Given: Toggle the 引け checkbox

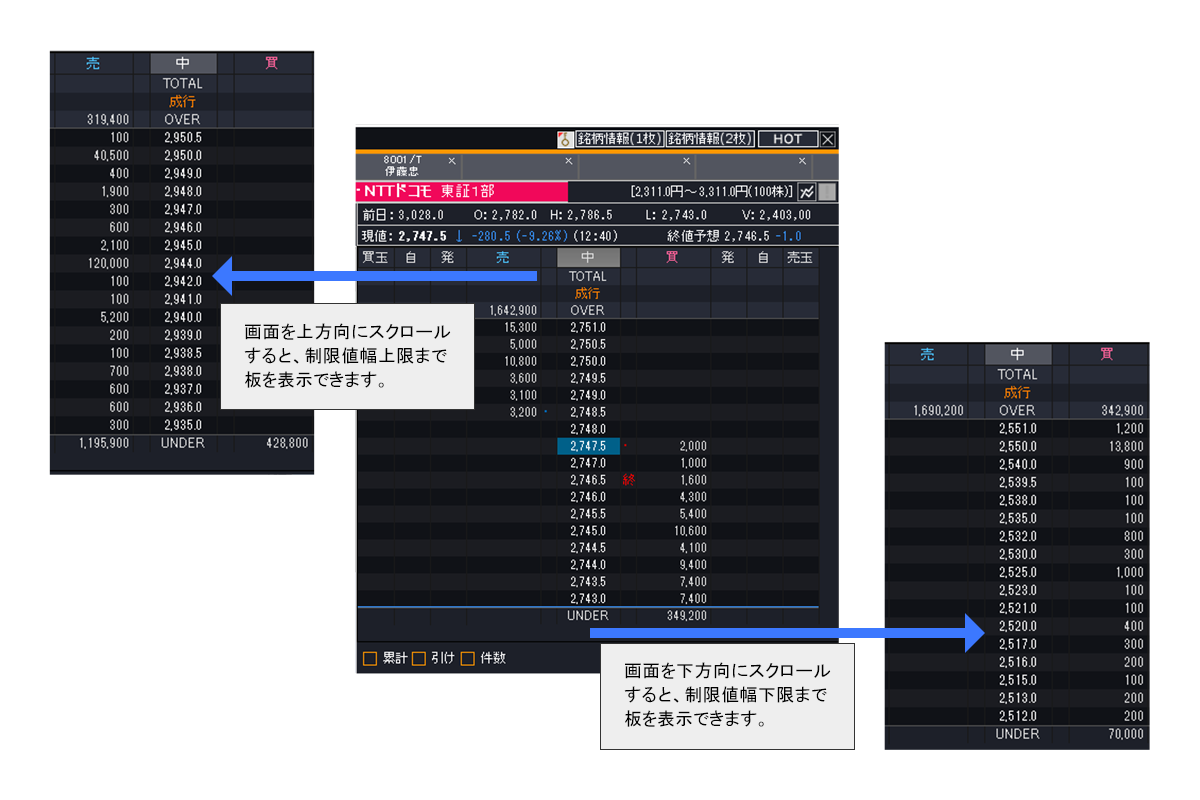Looking at the screenshot, I should (x=419, y=658).
